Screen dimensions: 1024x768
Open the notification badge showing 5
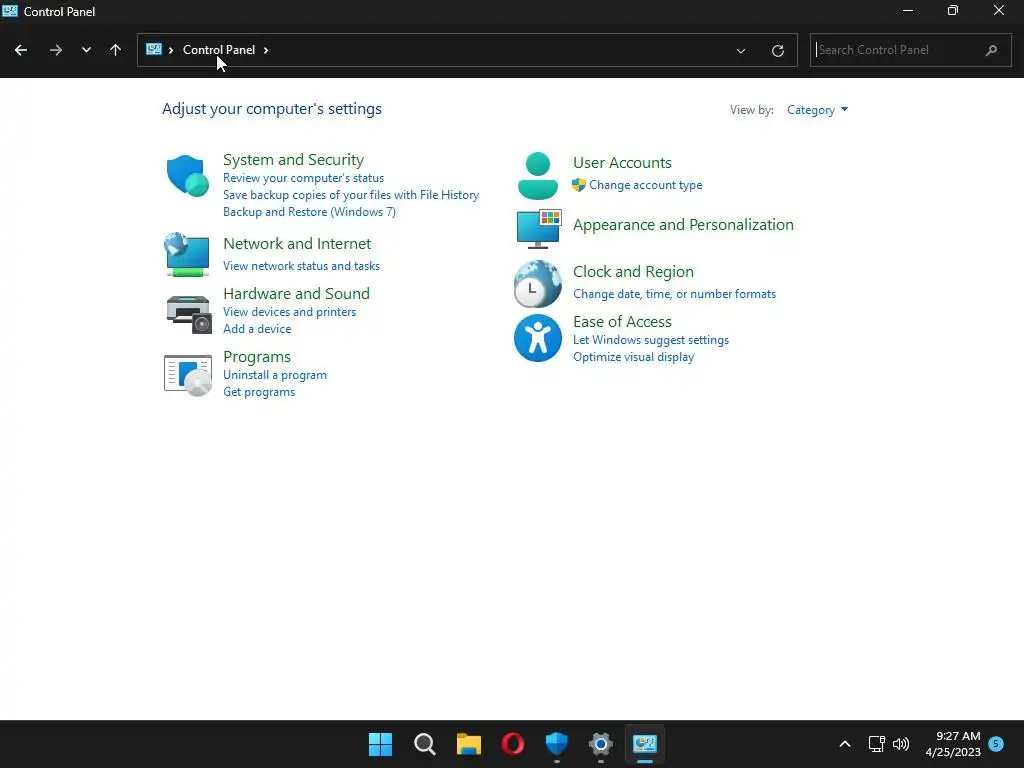996,744
